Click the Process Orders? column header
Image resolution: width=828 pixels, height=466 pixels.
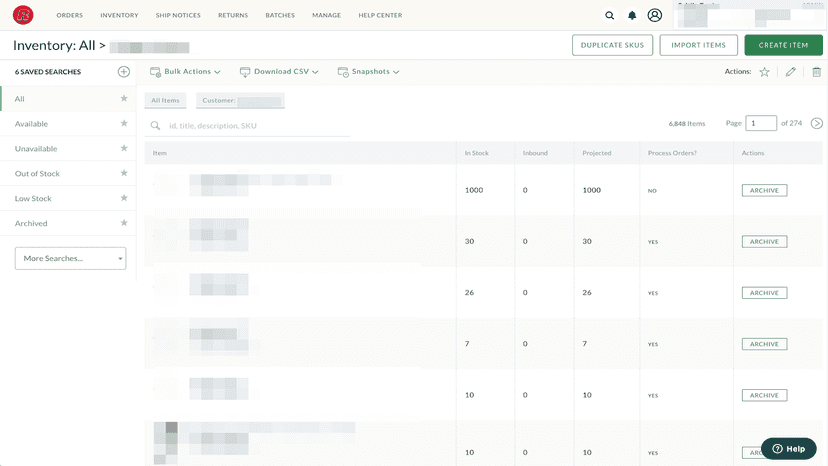tap(672, 153)
